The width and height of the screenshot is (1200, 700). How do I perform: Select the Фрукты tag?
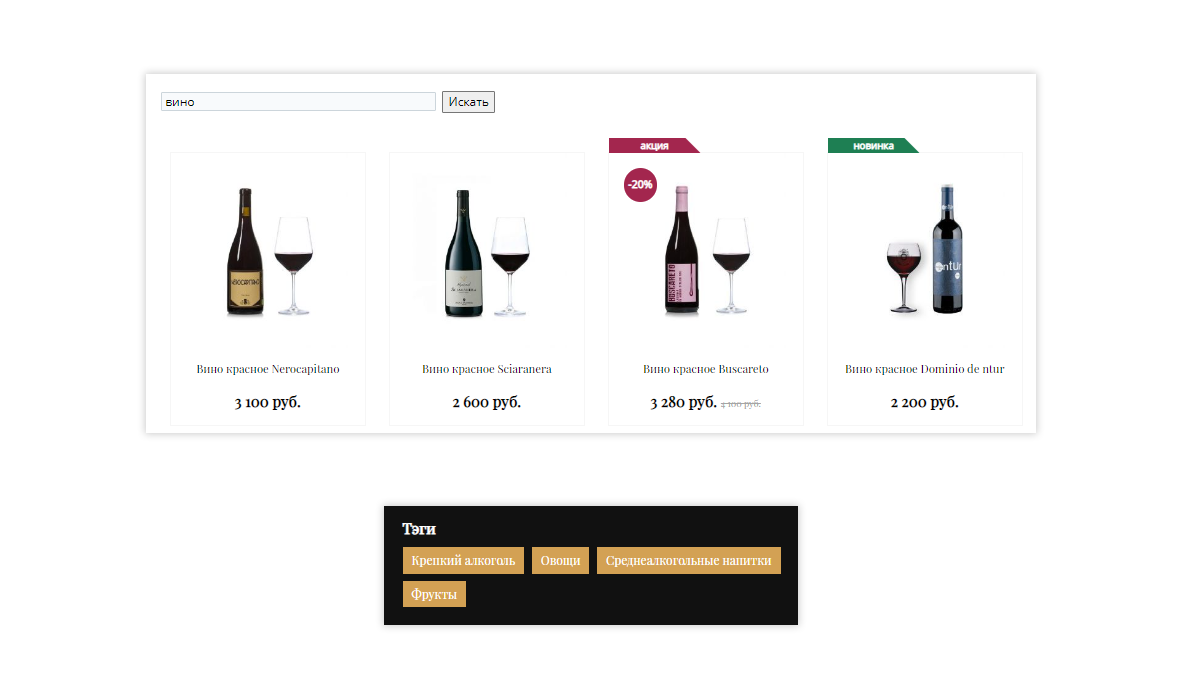pyautogui.click(x=434, y=594)
